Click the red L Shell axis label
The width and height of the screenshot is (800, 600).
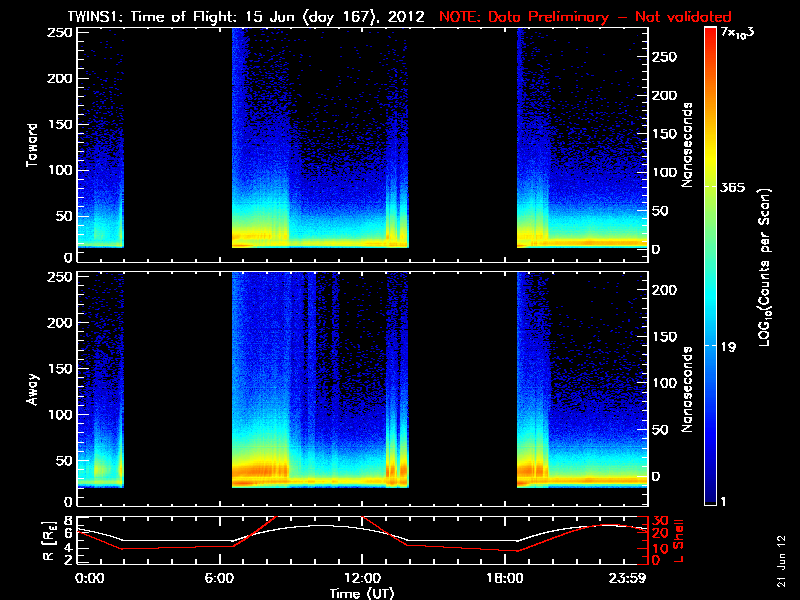click(679, 541)
